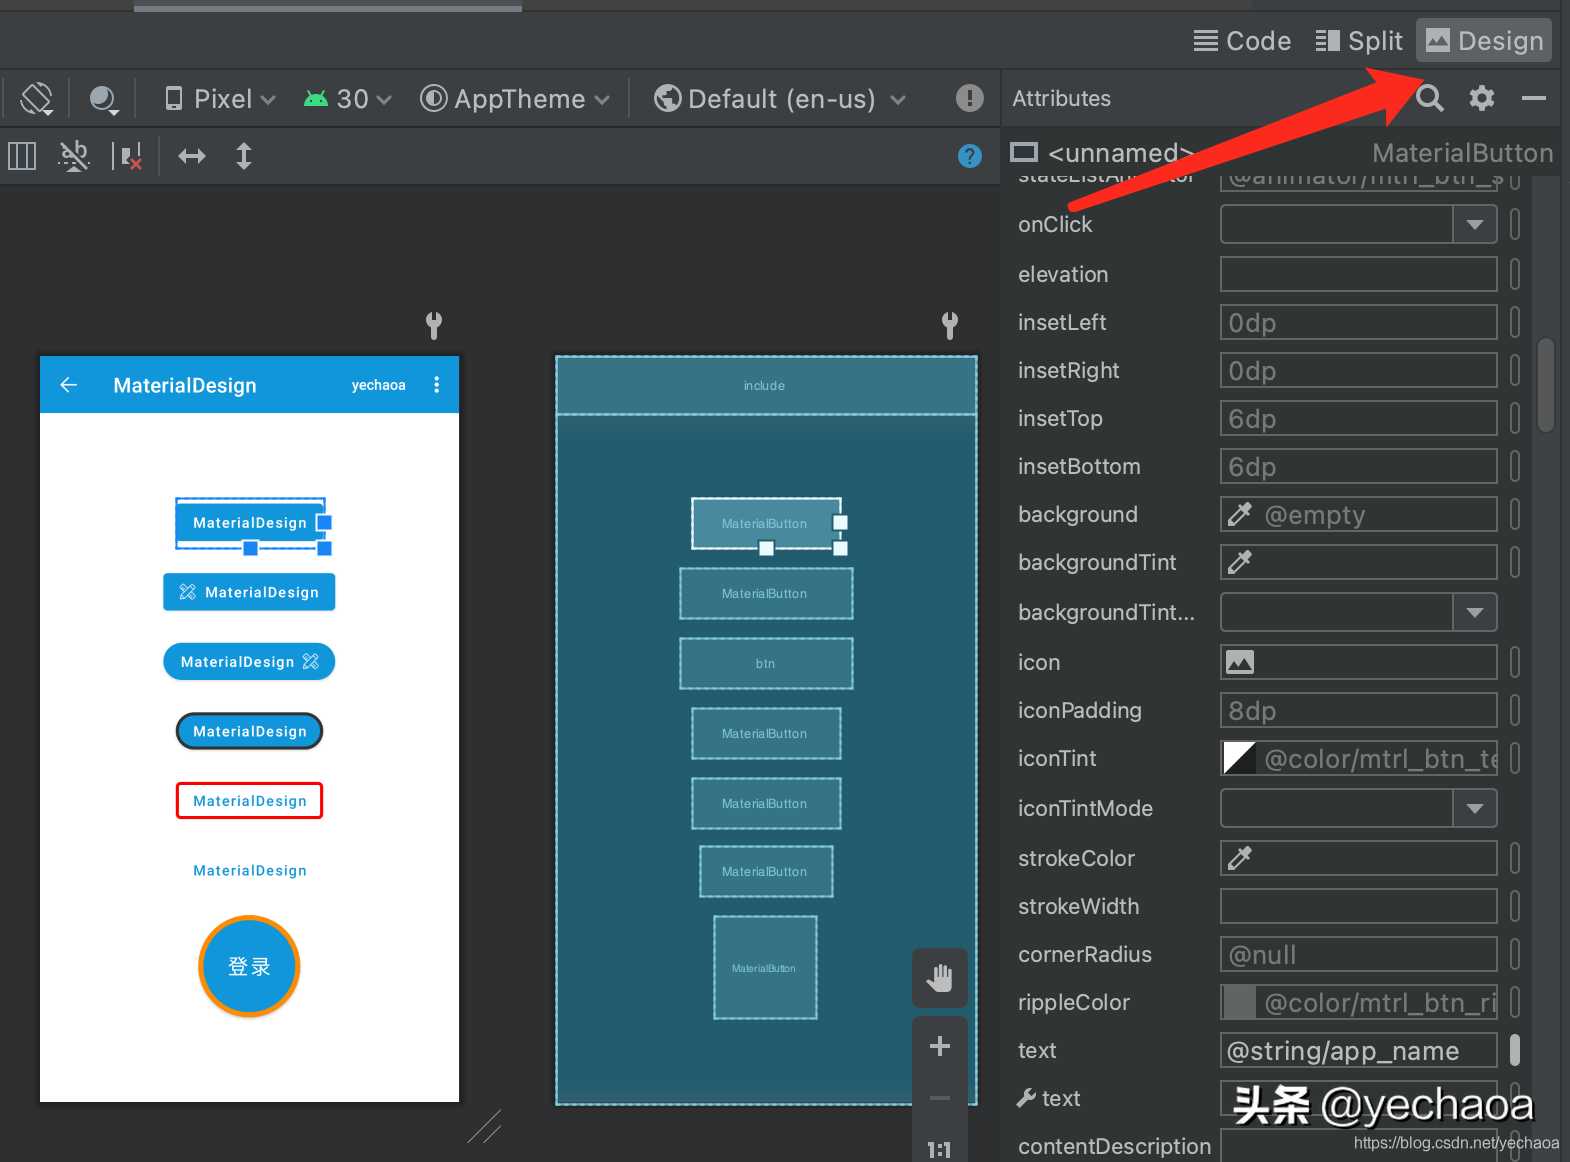Pick backgroundTint with the eyedropper icon
The height and width of the screenshot is (1162, 1570).
[x=1240, y=562]
